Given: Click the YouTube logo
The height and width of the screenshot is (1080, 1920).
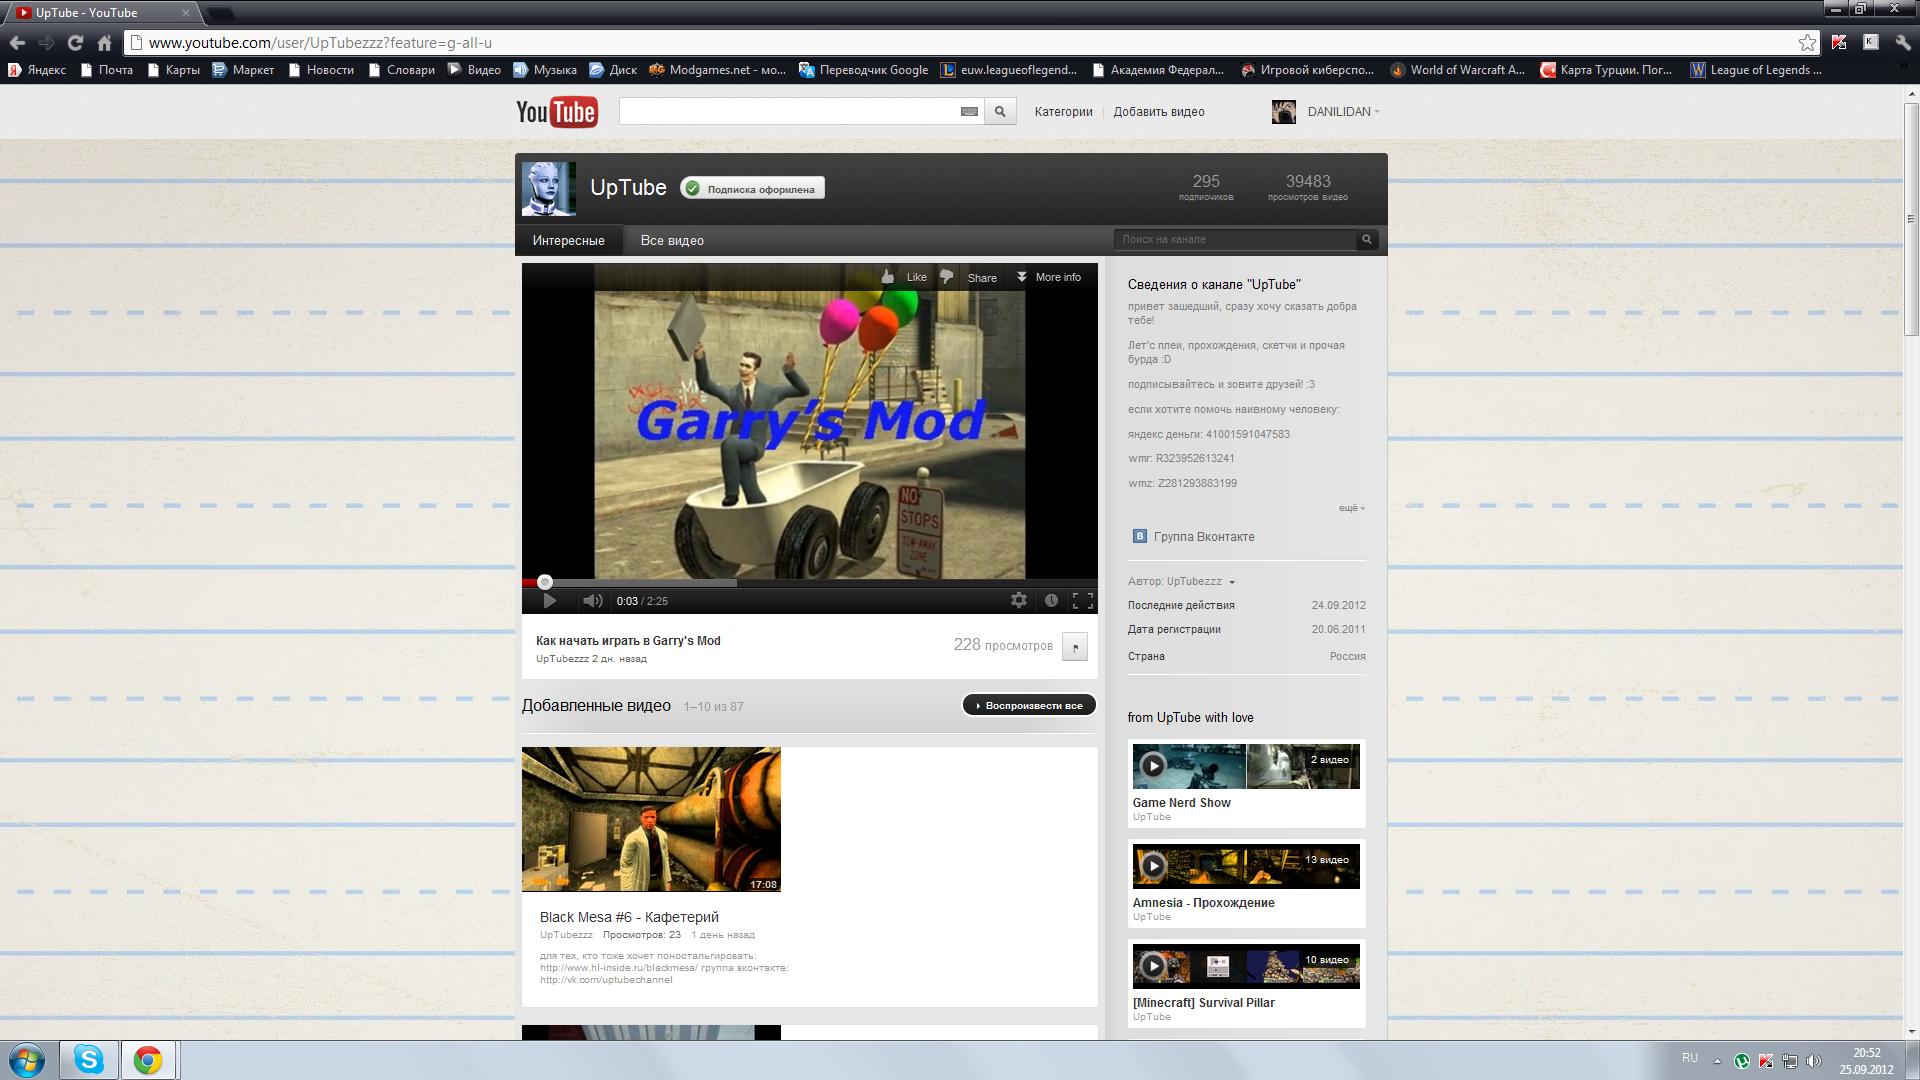Looking at the screenshot, I should (556, 112).
